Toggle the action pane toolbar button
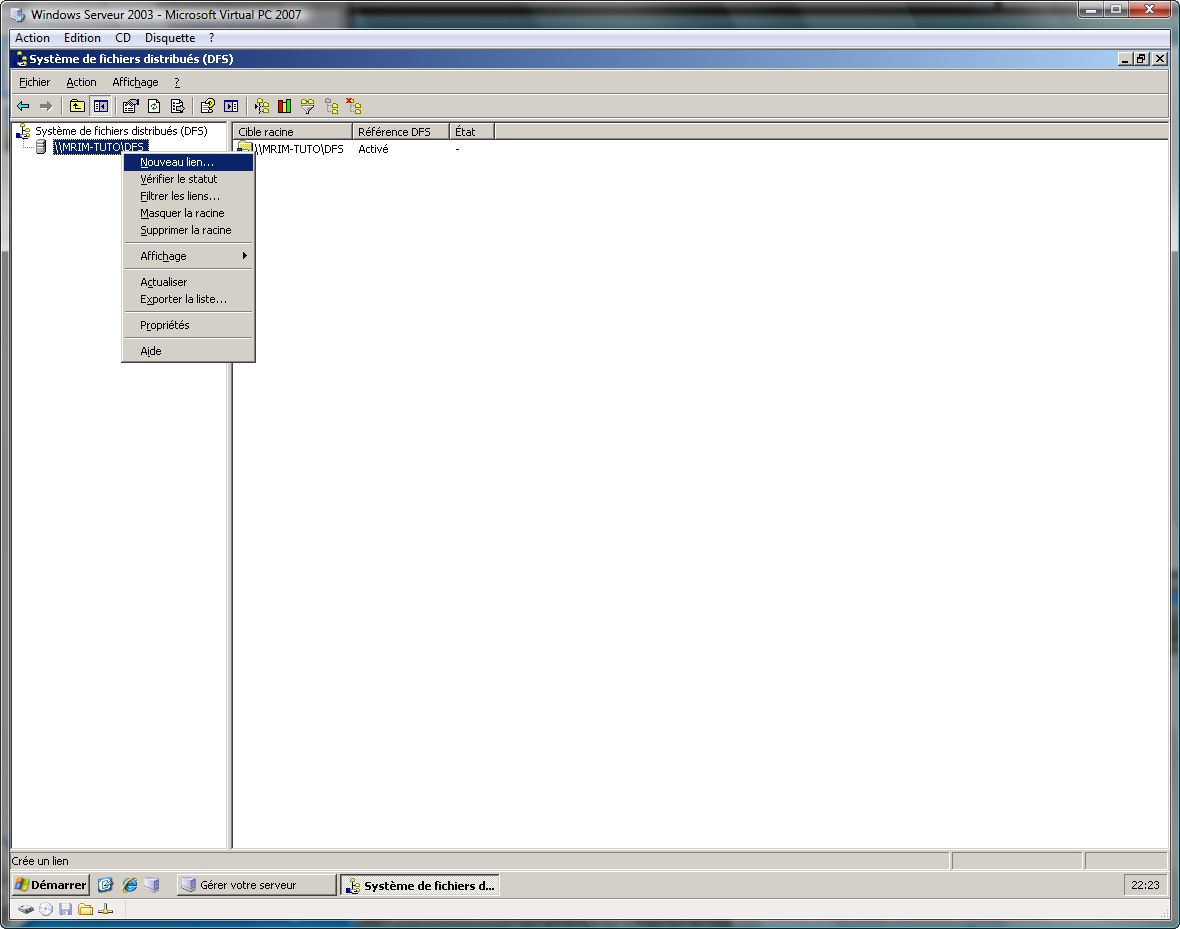Screen dimensions: 1180x929 tap(231, 106)
